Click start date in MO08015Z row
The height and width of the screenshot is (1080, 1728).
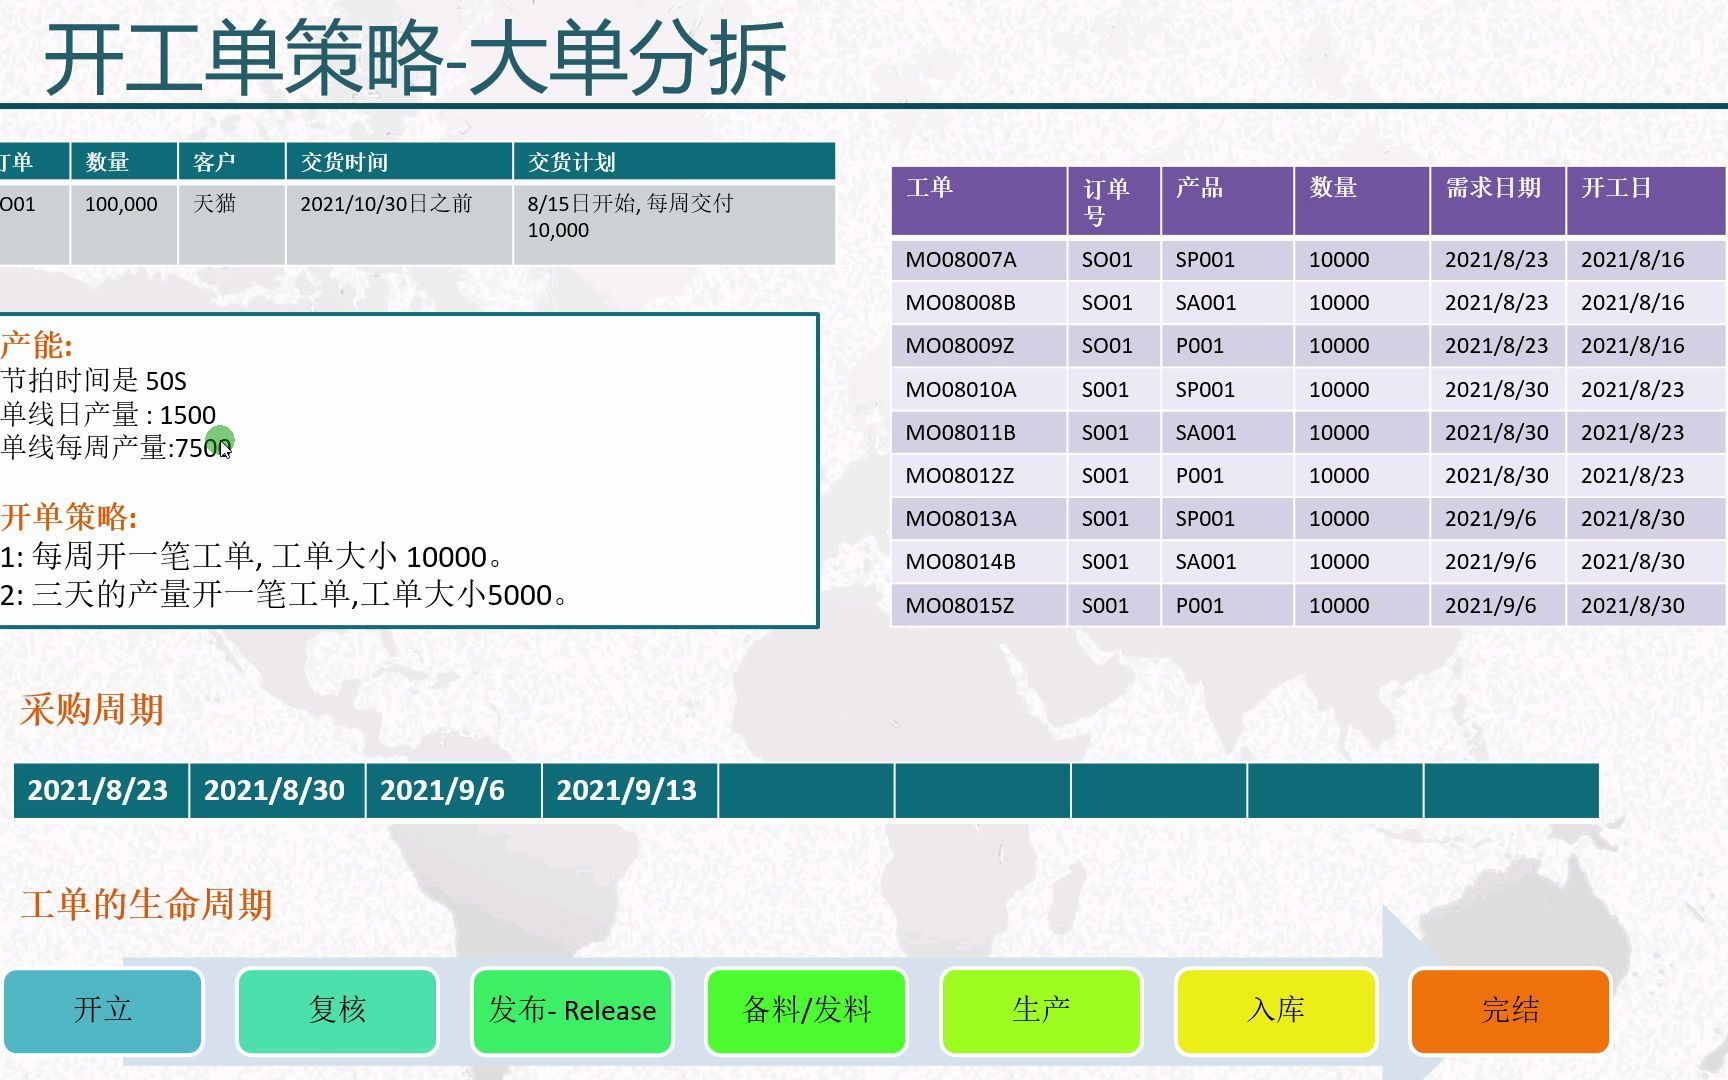coord(1646,606)
